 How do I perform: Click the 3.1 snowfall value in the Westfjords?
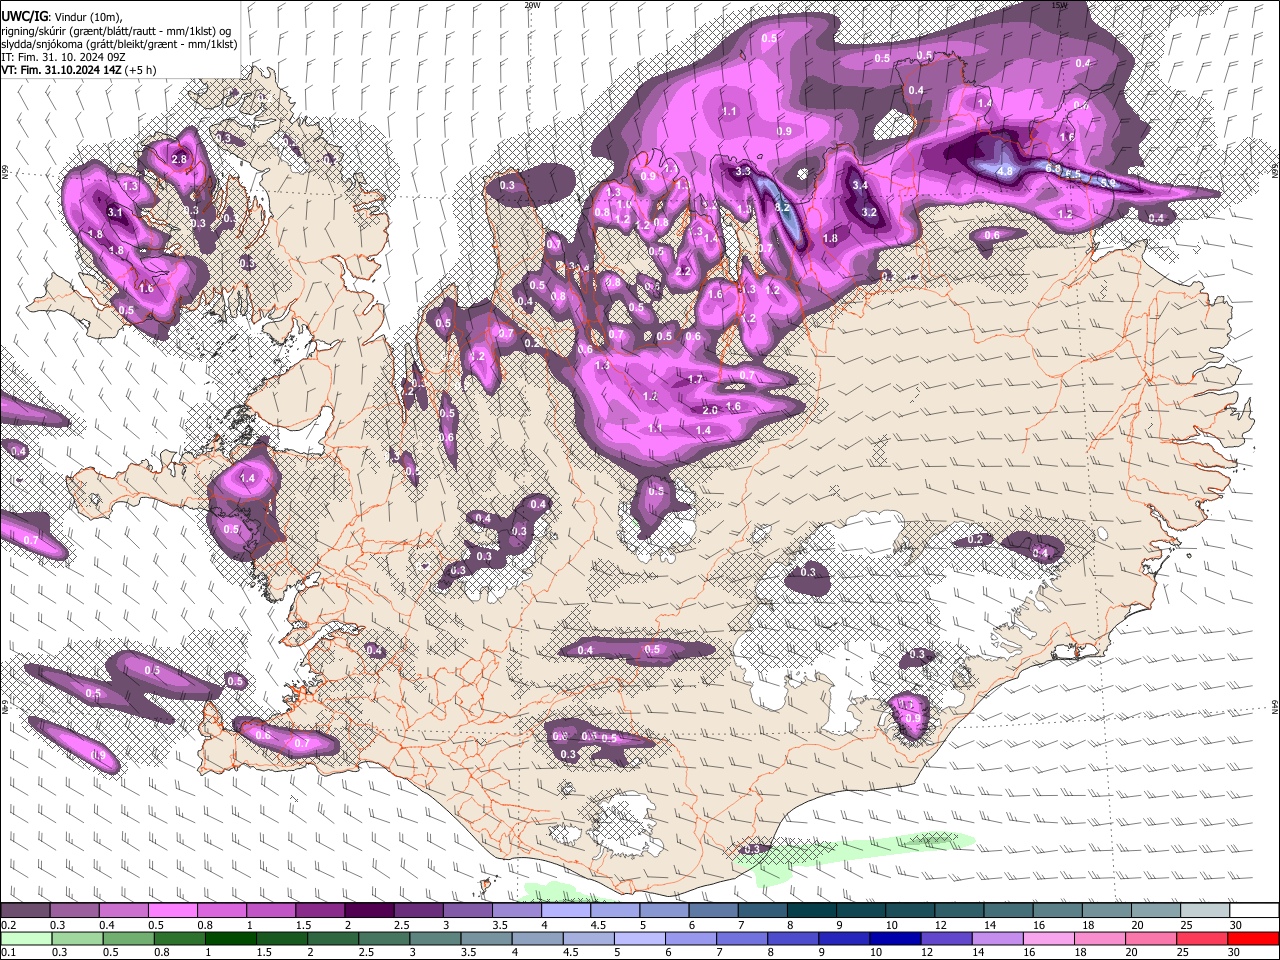coord(114,212)
